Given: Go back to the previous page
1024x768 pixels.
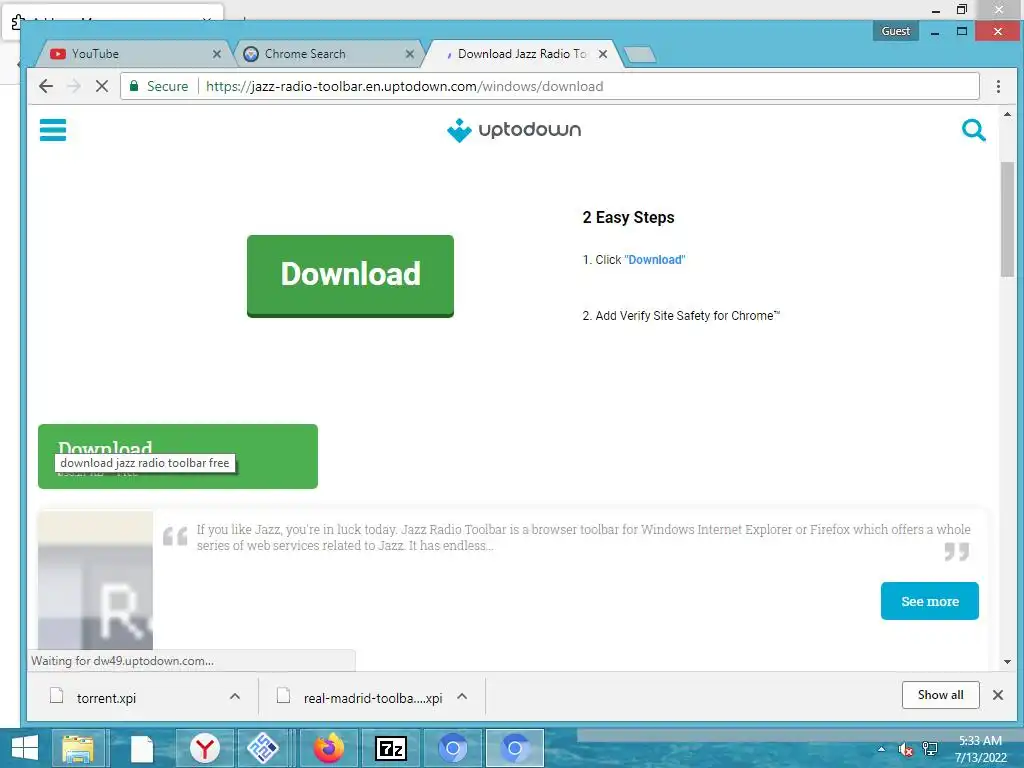Looking at the screenshot, I should pyautogui.click(x=46, y=86).
